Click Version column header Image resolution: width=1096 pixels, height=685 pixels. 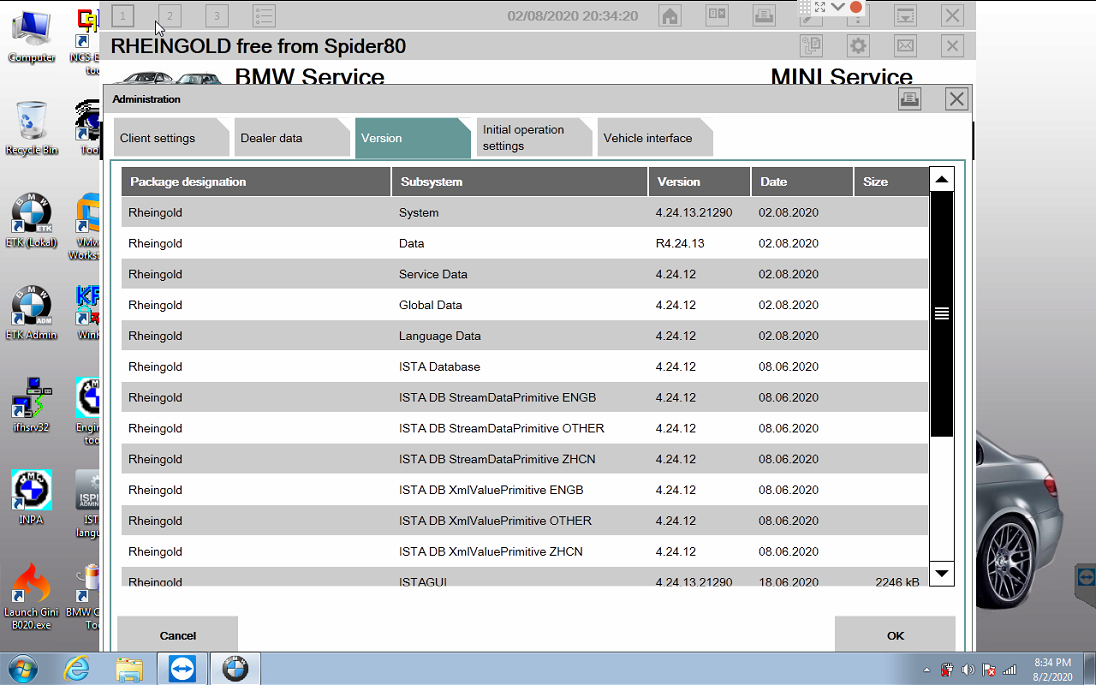[699, 182]
